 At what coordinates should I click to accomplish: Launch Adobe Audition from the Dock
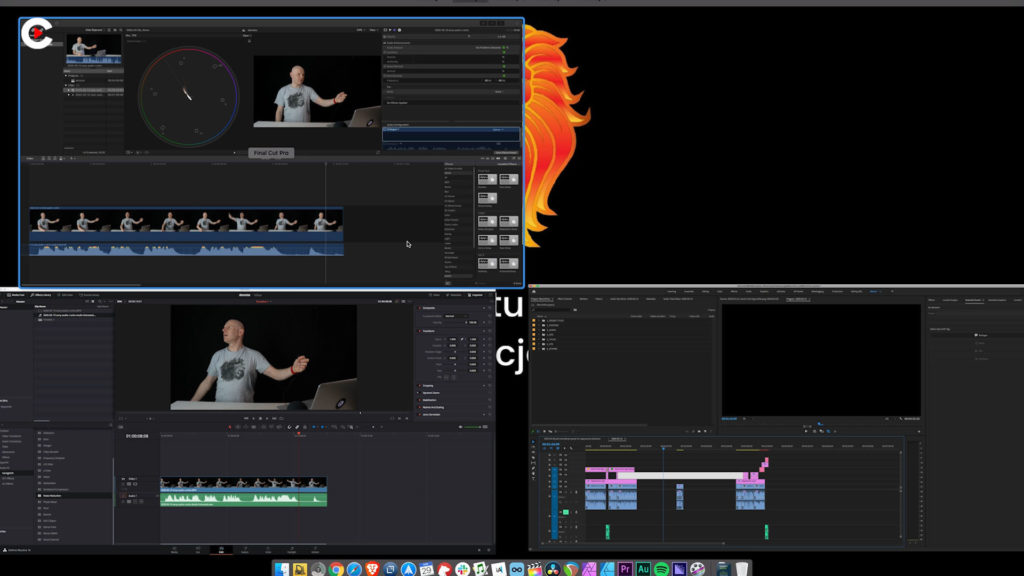[x=644, y=568]
